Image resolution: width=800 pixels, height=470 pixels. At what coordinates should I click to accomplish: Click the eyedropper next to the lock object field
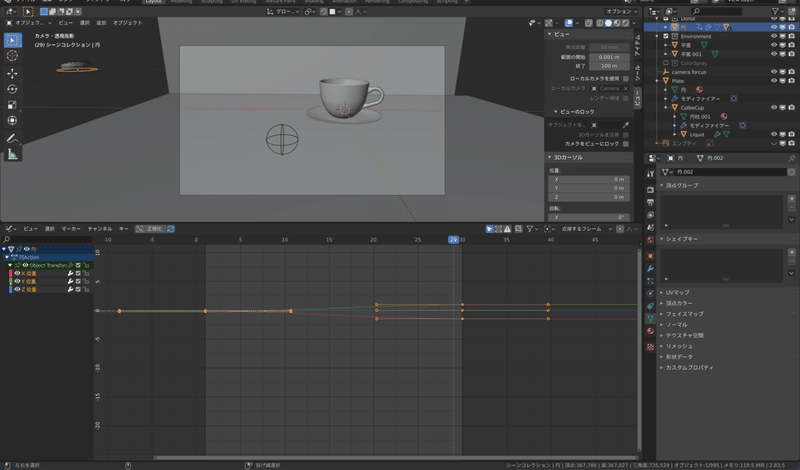click(626, 124)
